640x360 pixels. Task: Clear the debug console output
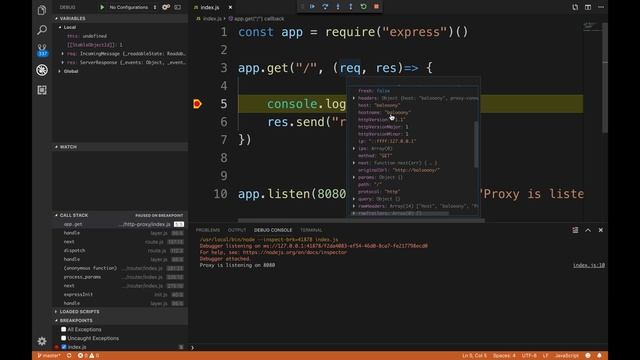(575, 230)
